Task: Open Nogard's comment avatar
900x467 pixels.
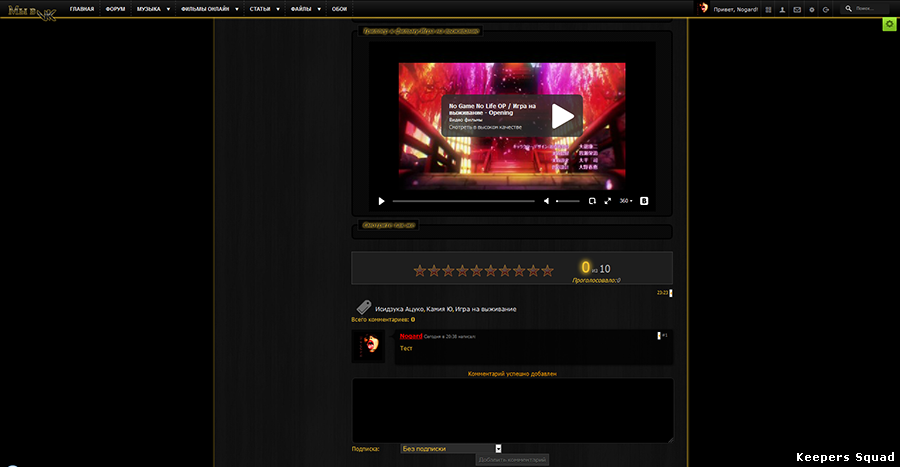Action: 368,346
